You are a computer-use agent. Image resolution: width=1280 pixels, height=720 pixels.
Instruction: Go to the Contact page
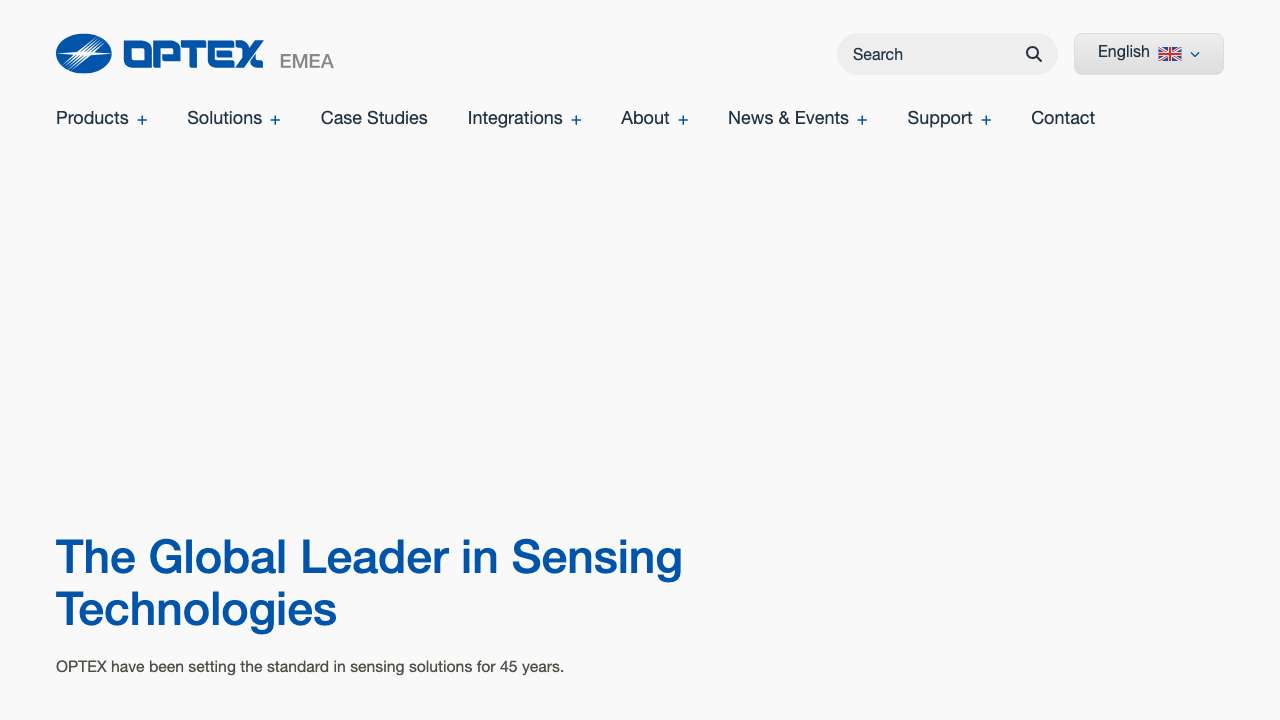(x=1063, y=118)
